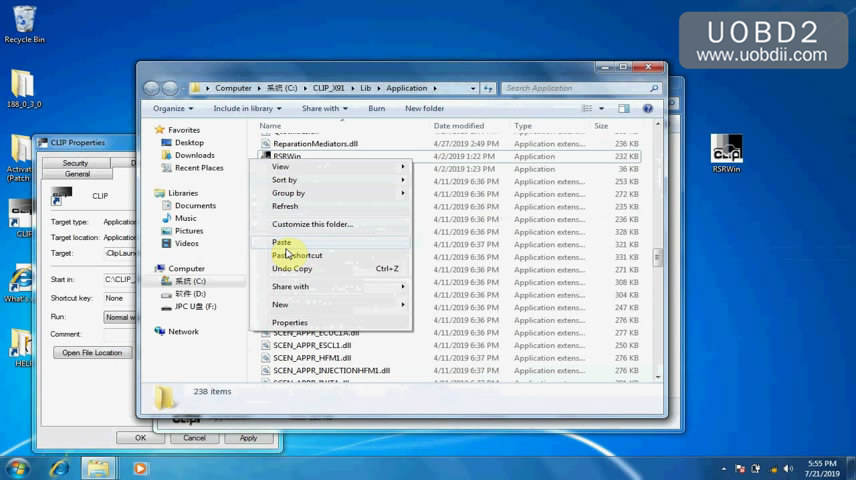Open the Run window mode combo box

(120, 316)
